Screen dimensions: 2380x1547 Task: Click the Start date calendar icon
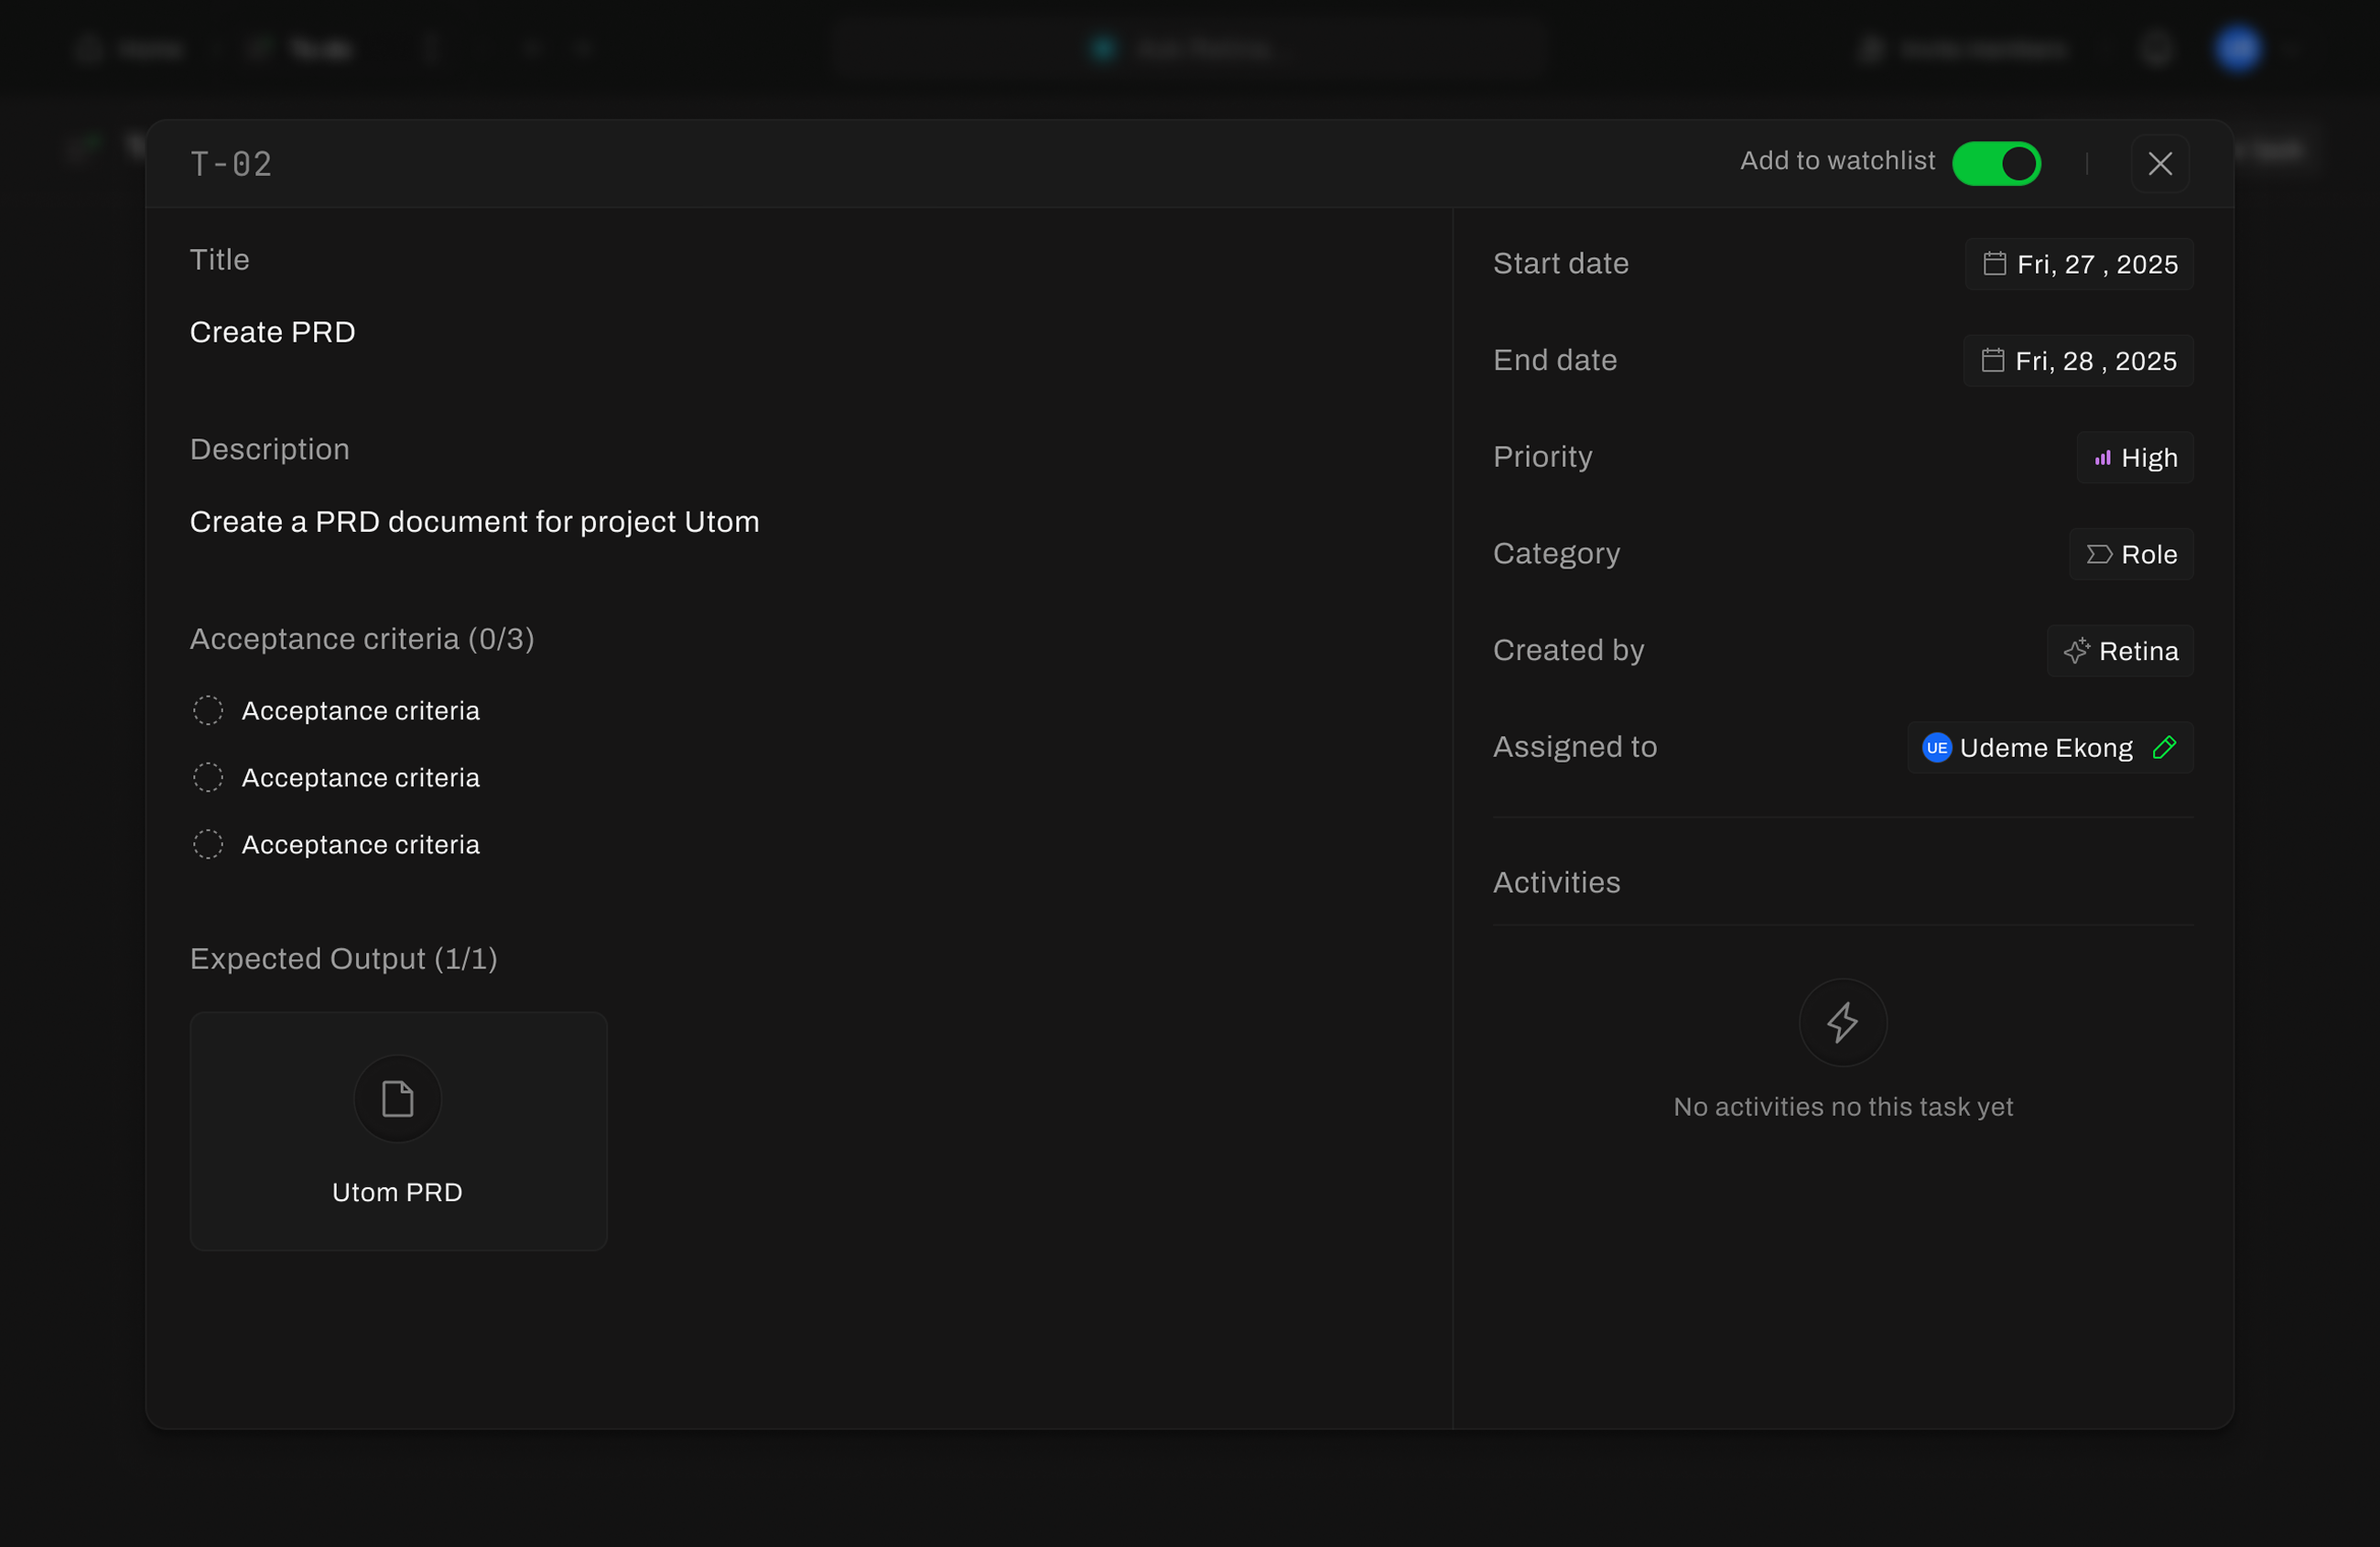[x=1994, y=264]
